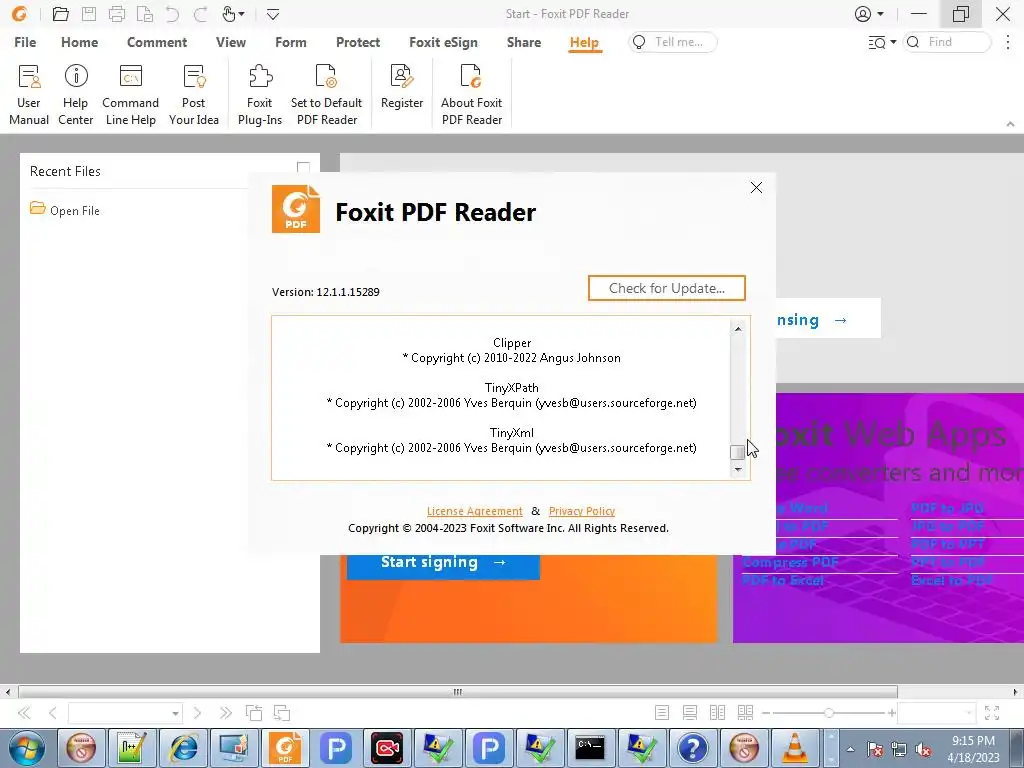The width and height of the screenshot is (1024, 768).
Task: Open Command Line Help
Action: point(131,95)
